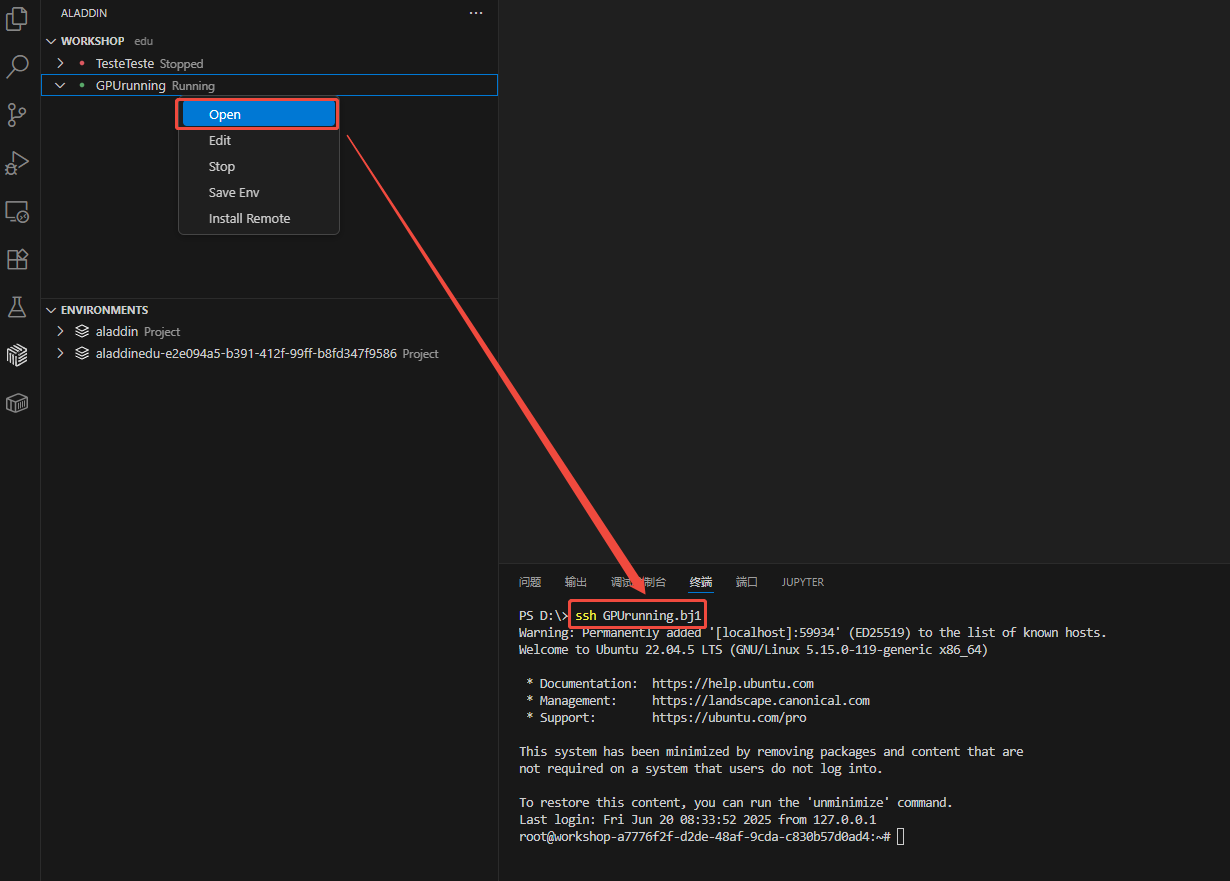
Task: Open the help.ubuntu.com link in terminal
Action: (732, 684)
